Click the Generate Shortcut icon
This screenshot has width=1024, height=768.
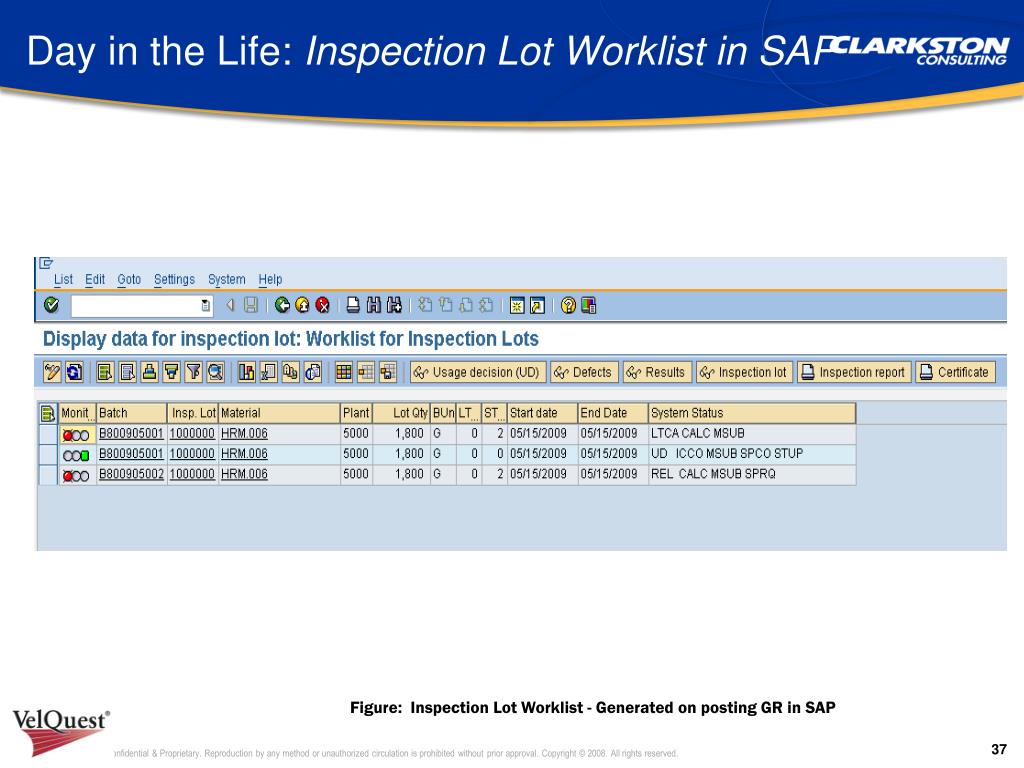[537, 305]
